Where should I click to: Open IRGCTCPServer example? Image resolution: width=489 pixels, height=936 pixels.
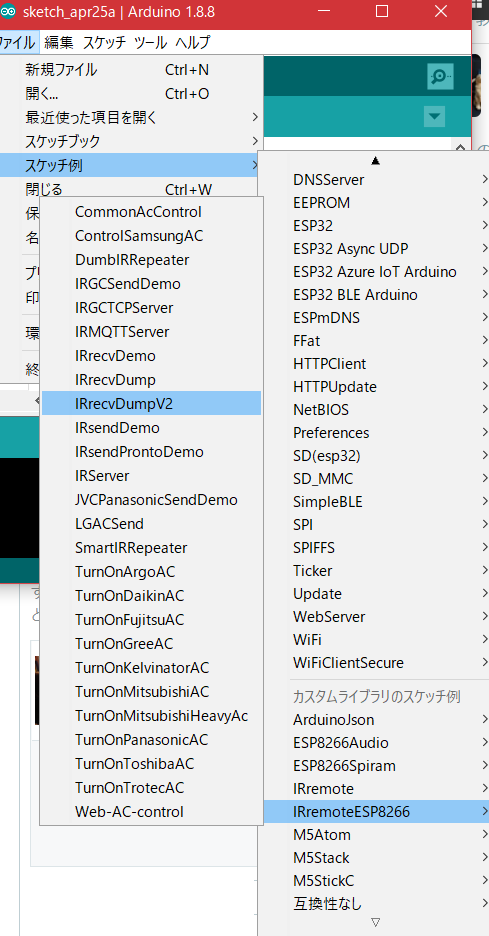(x=151, y=308)
